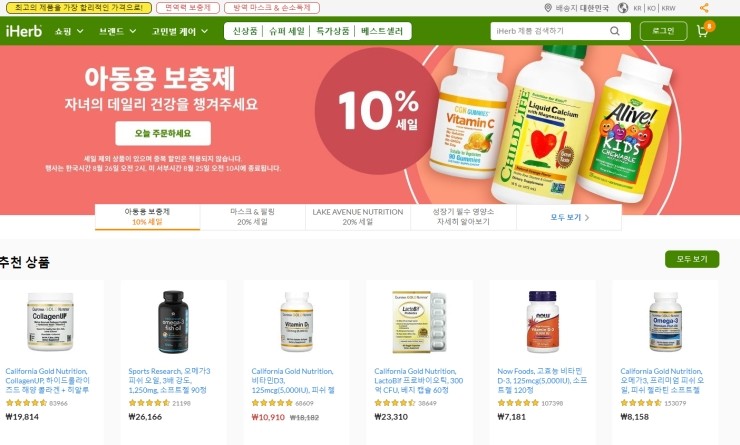The width and height of the screenshot is (740, 445).
Task: Open the Sports Research omega-3 product image
Action: (173, 322)
